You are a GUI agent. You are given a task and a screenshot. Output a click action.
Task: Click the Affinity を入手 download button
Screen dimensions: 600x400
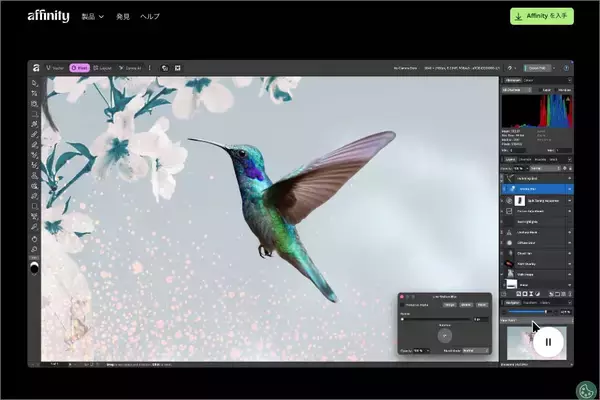click(541, 16)
